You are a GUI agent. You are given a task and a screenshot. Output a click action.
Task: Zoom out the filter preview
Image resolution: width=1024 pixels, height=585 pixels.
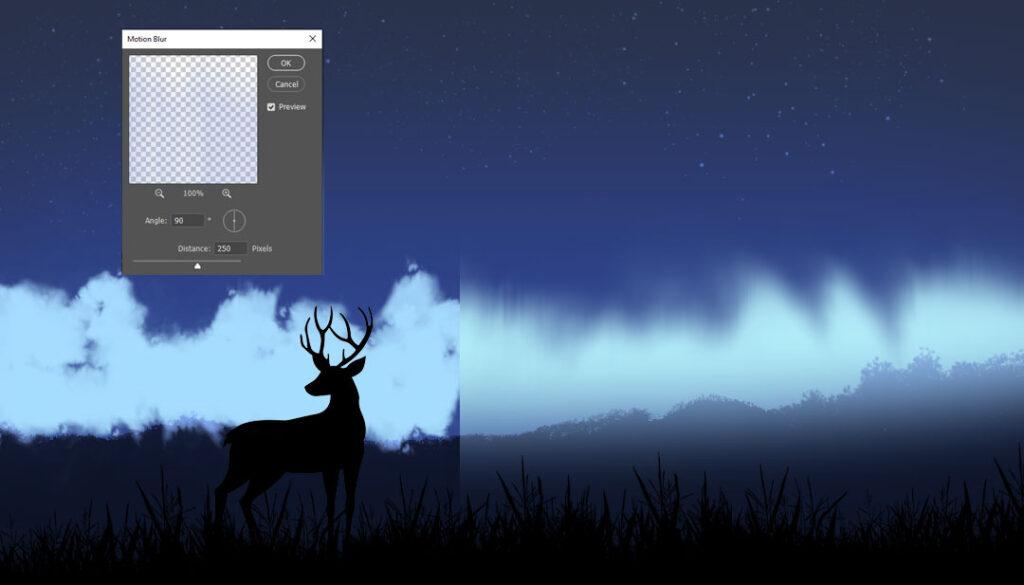tap(159, 193)
